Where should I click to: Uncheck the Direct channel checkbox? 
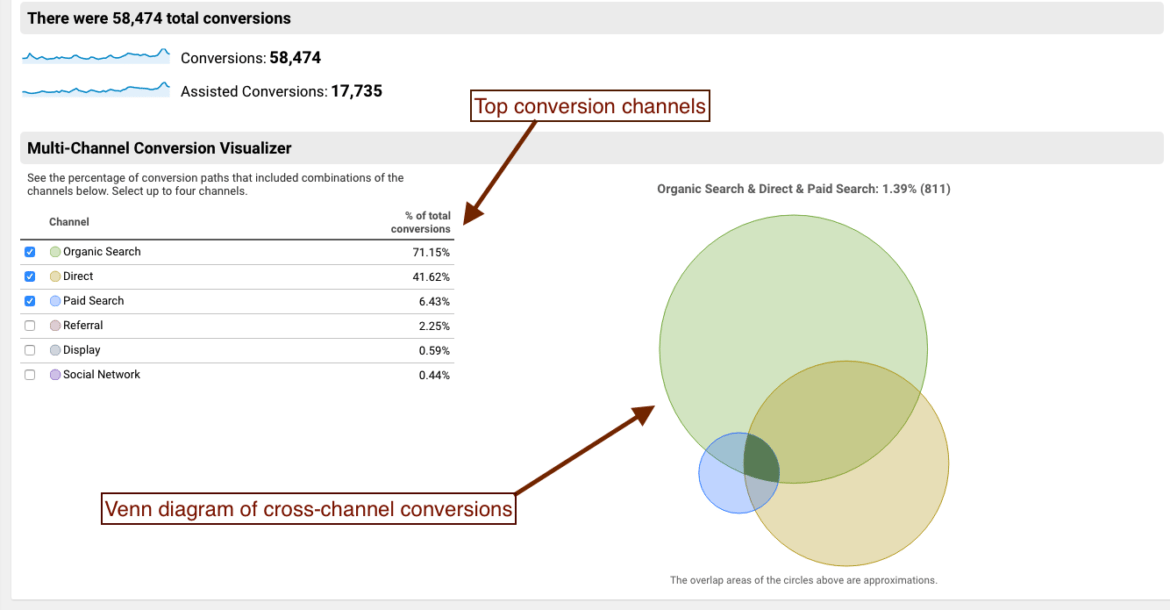29,276
